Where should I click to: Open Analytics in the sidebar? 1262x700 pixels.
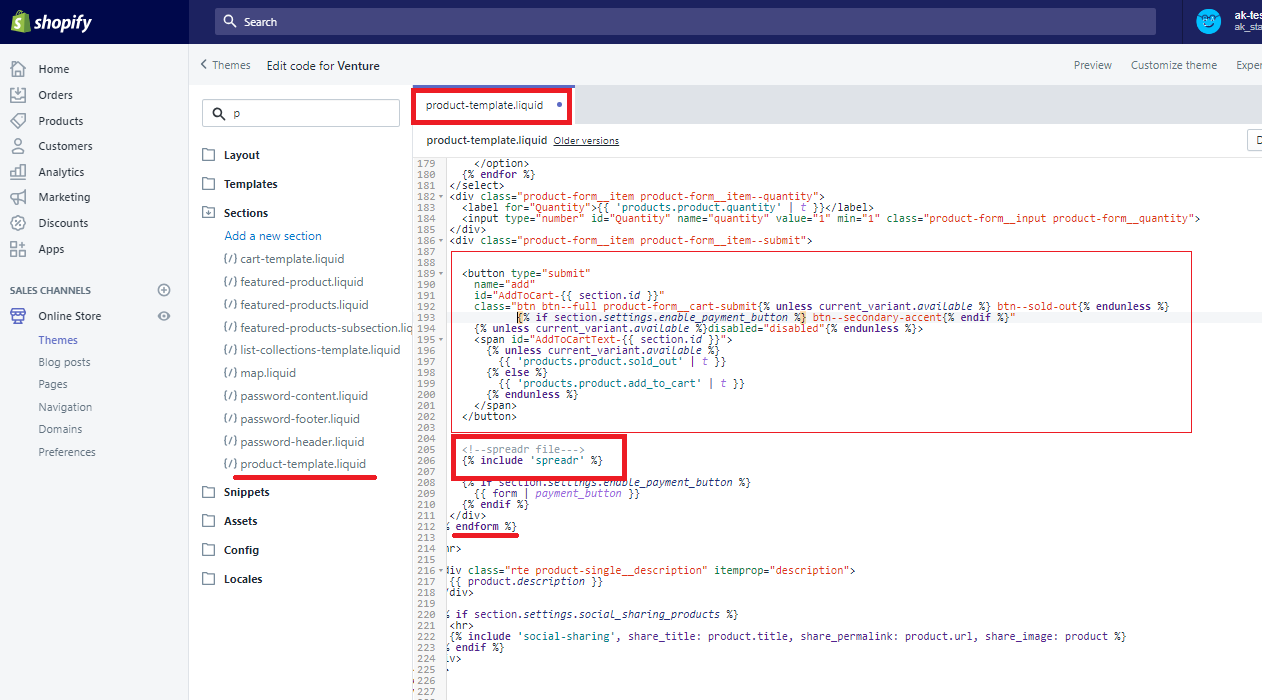point(61,172)
